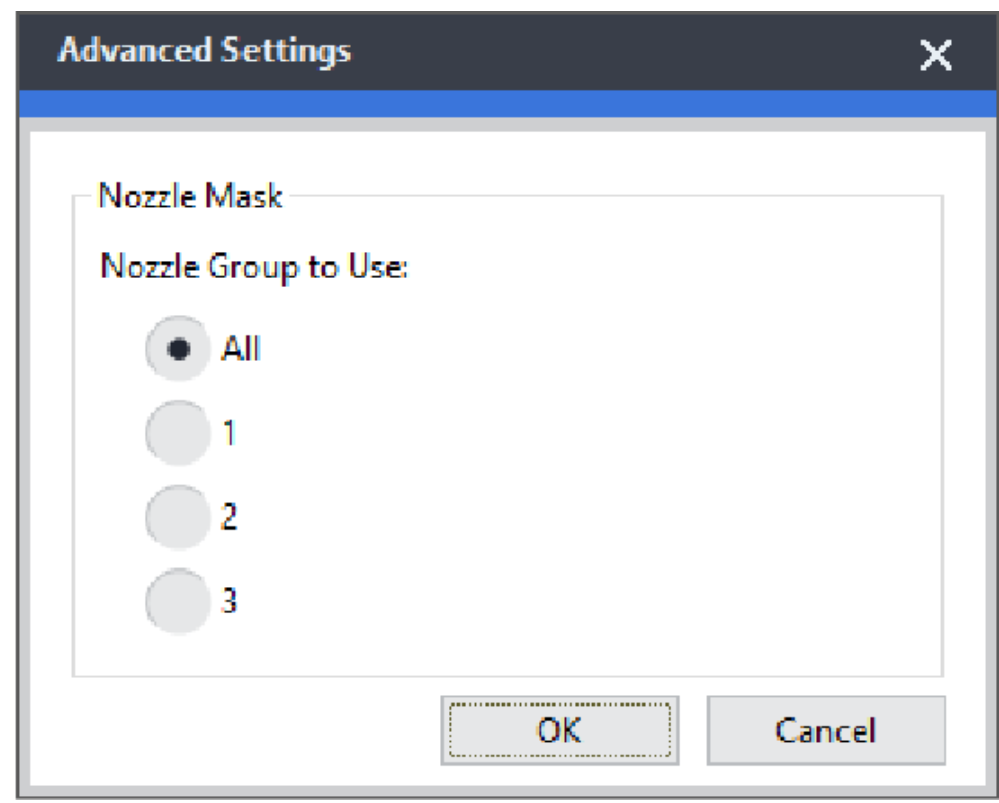The image size is (999, 803).
Task: Click the "2" option text label
Action: coord(227,518)
